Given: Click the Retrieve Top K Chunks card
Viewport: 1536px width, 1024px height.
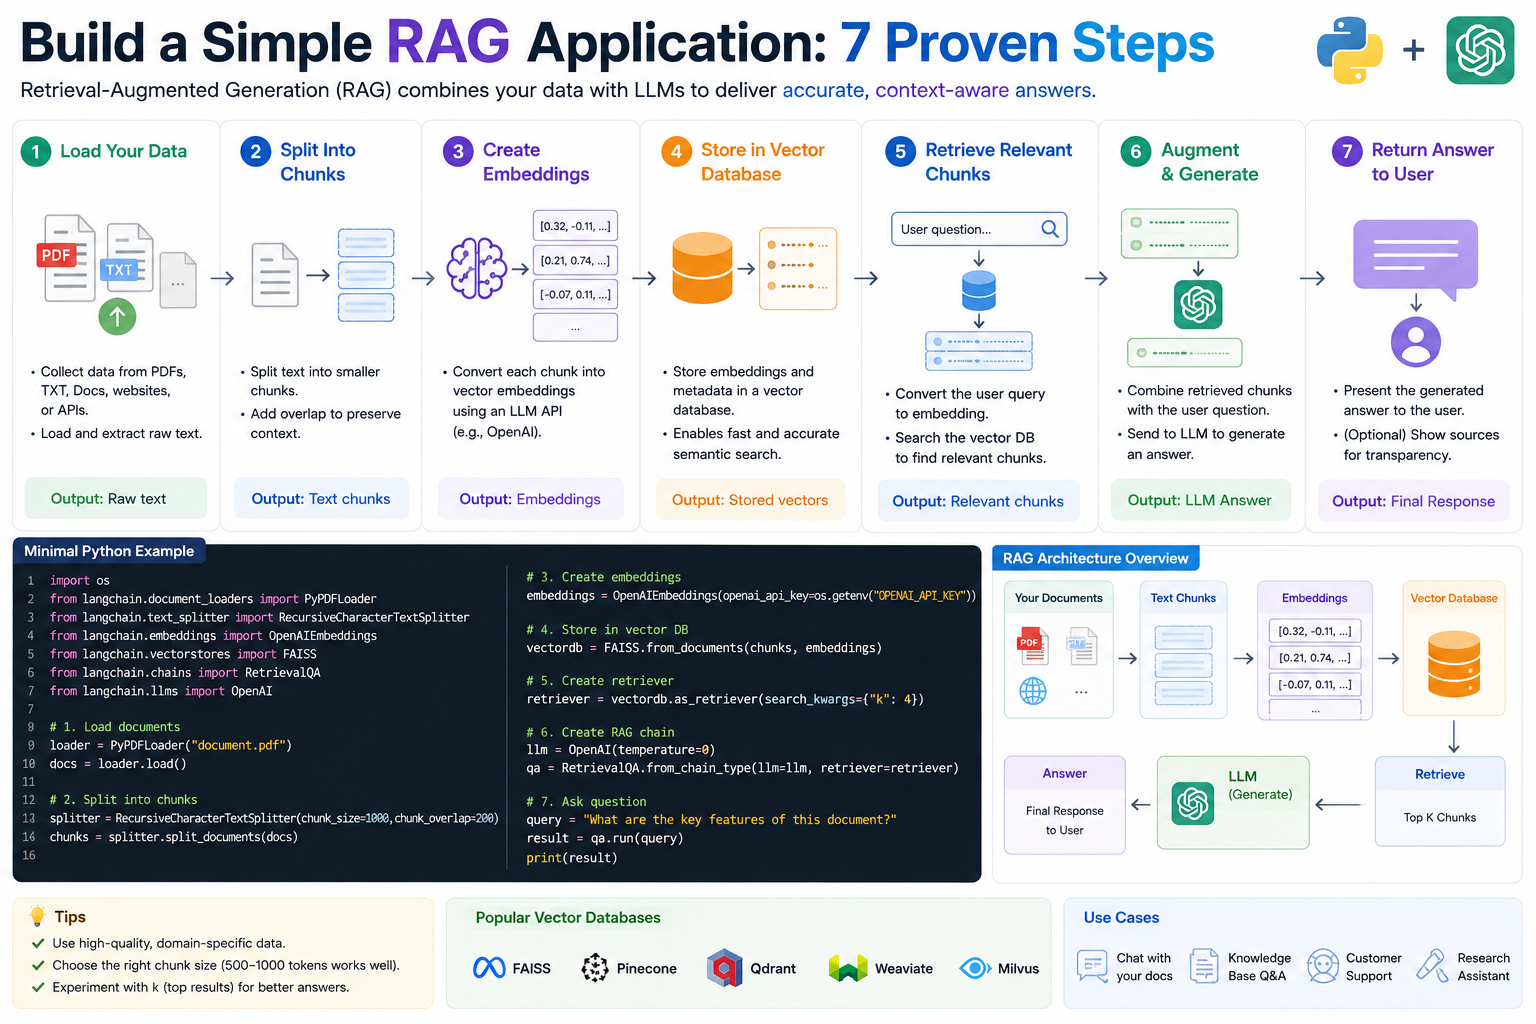Looking at the screenshot, I should pos(1440,801).
